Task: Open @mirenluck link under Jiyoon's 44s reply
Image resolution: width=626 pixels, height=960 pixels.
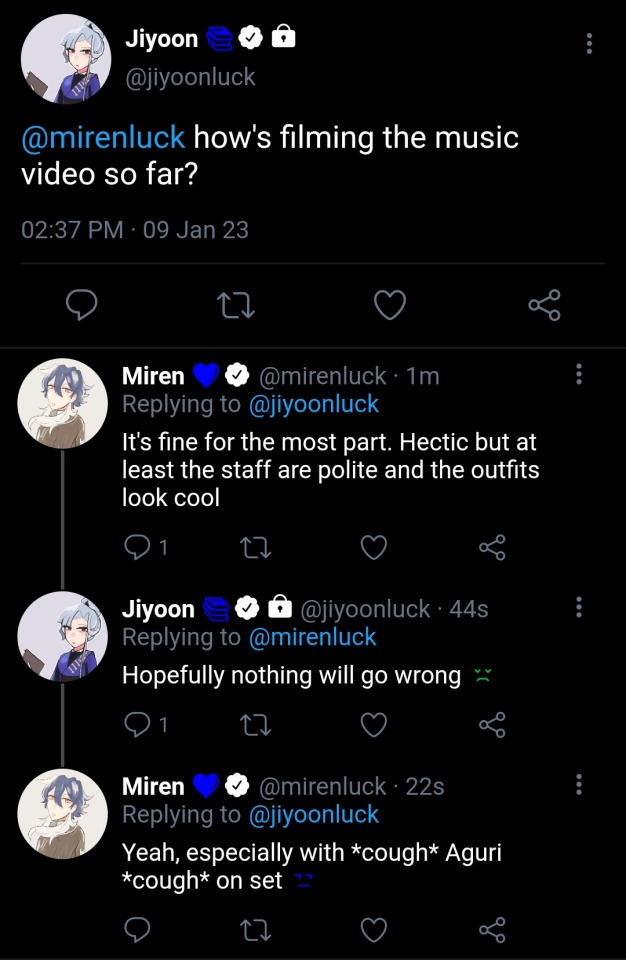Action: pos(312,637)
